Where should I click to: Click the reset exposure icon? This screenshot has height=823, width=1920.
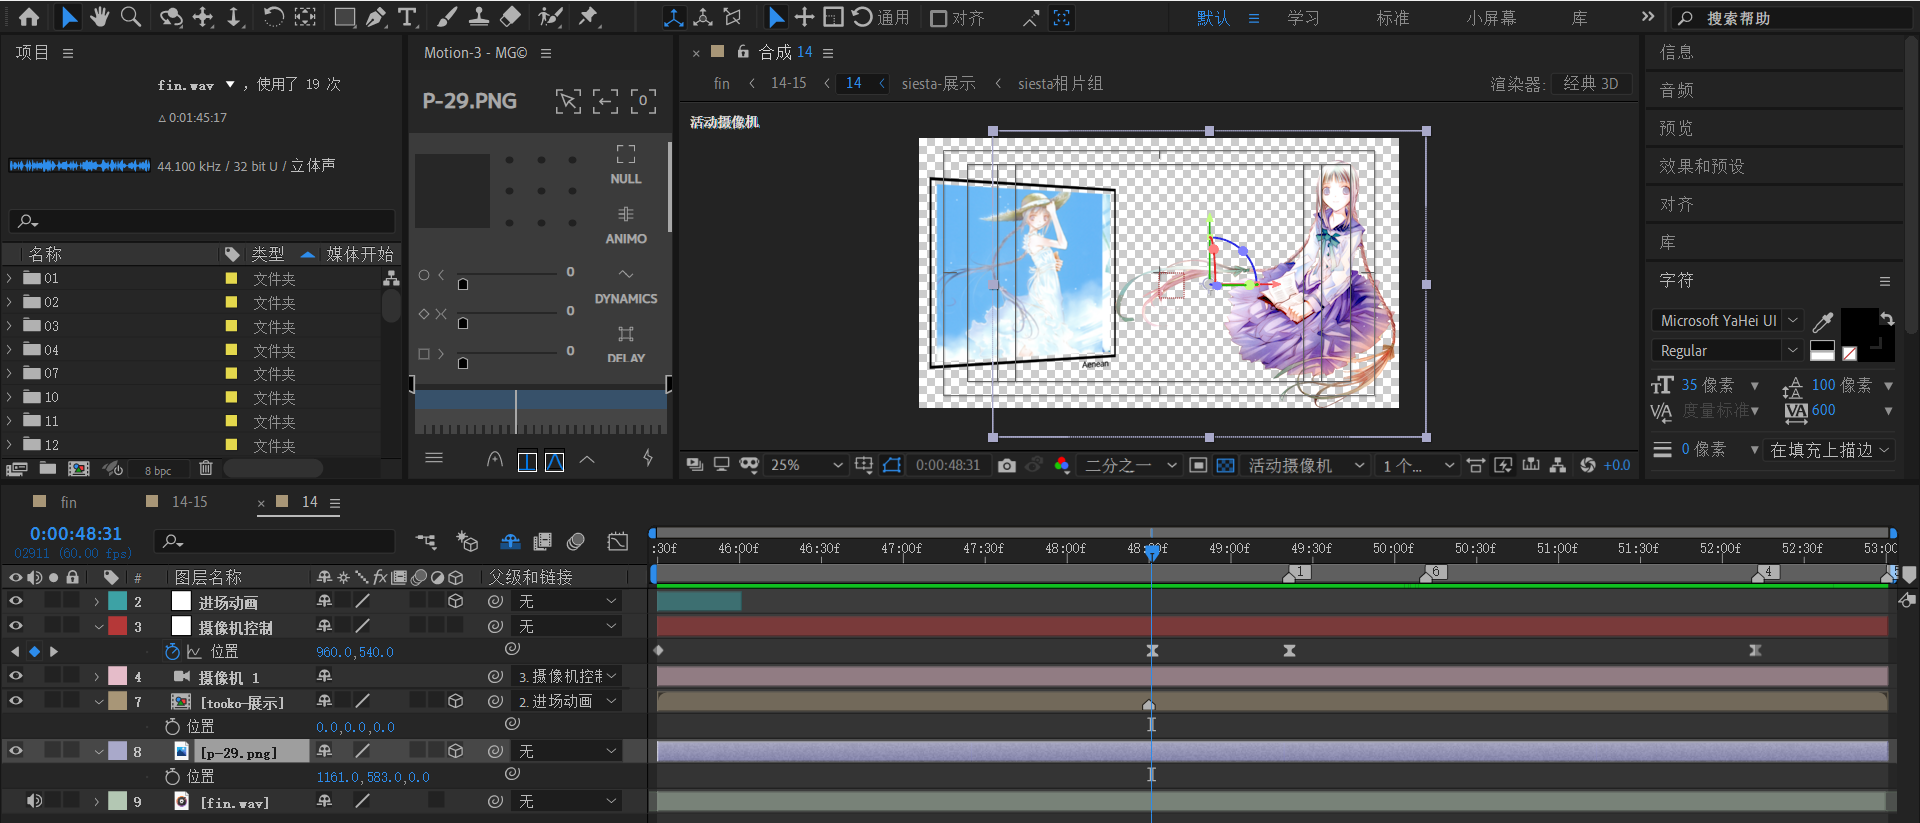pos(1588,465)
